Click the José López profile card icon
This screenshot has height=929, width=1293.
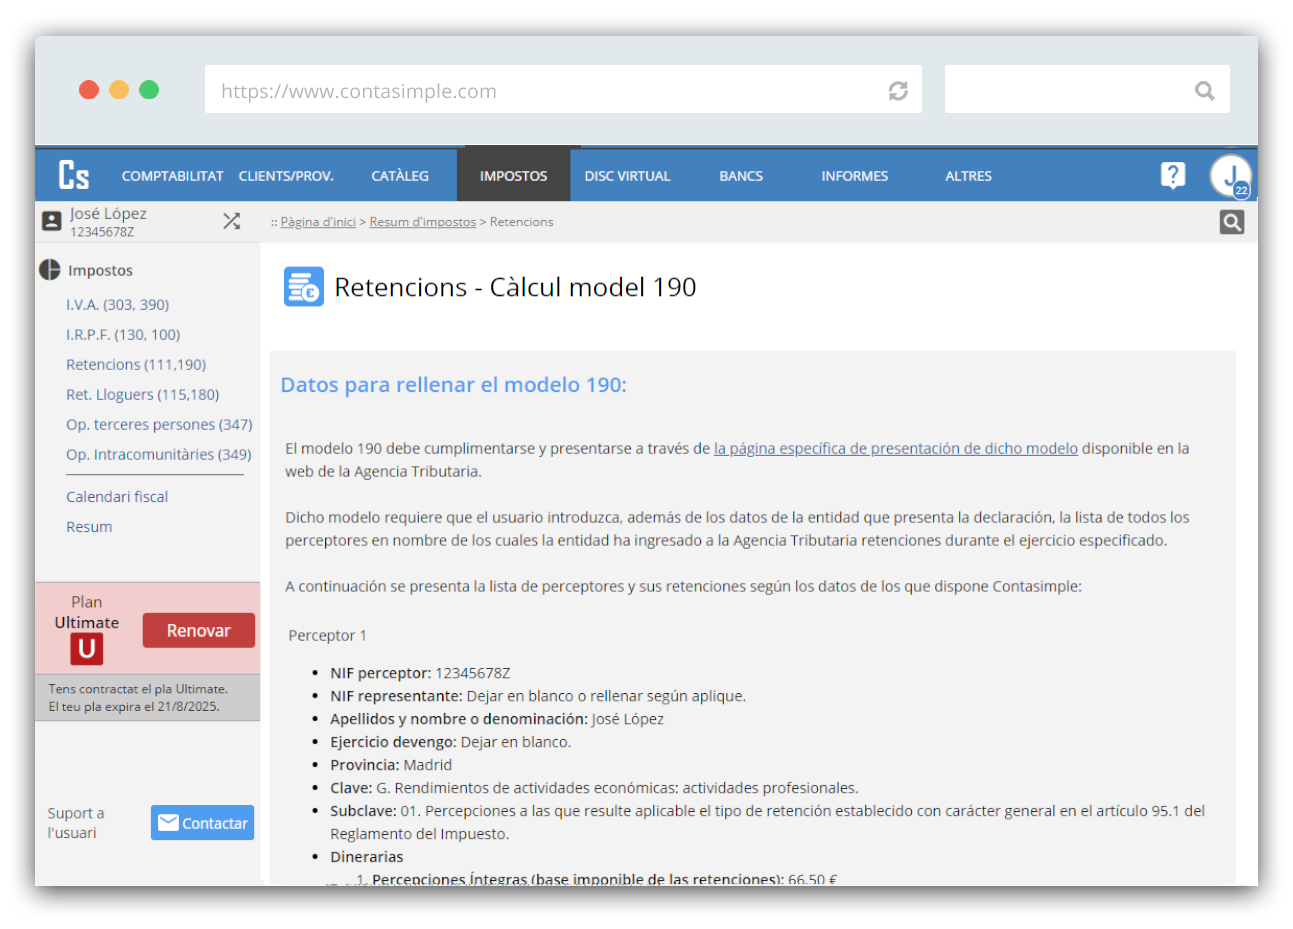coord(52,221)
